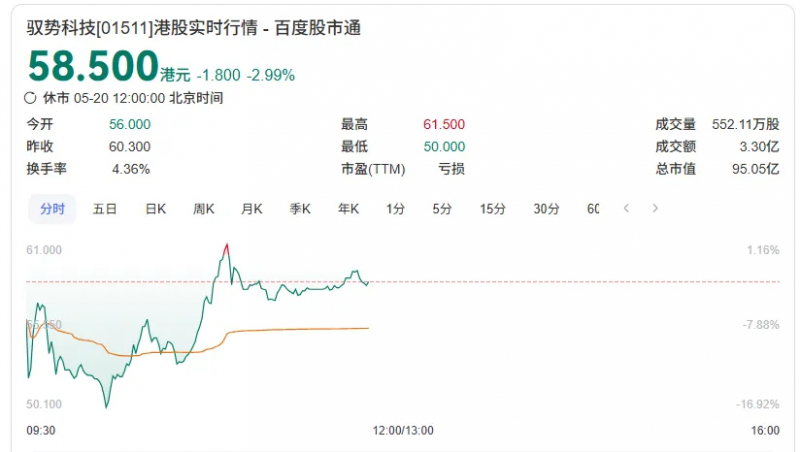800x452 pixels.
Task: Select the 30分 chart tab
Action: point(546,209)
